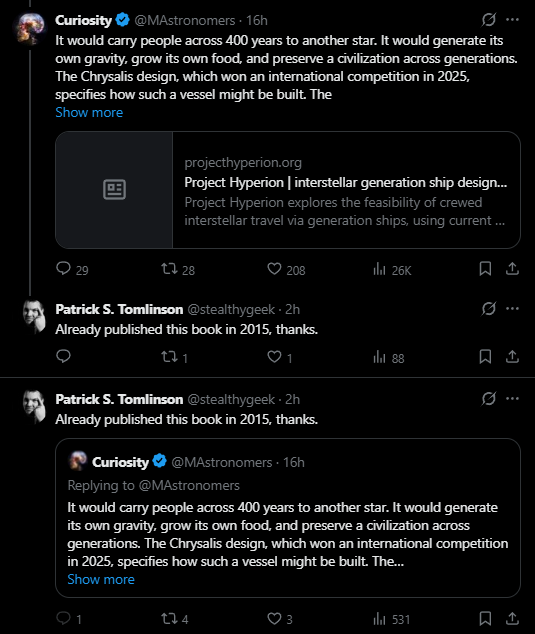Bookmark the Curiosity post about Chrysalis
This screenshot has width=535, height=634.
point(485,269)
